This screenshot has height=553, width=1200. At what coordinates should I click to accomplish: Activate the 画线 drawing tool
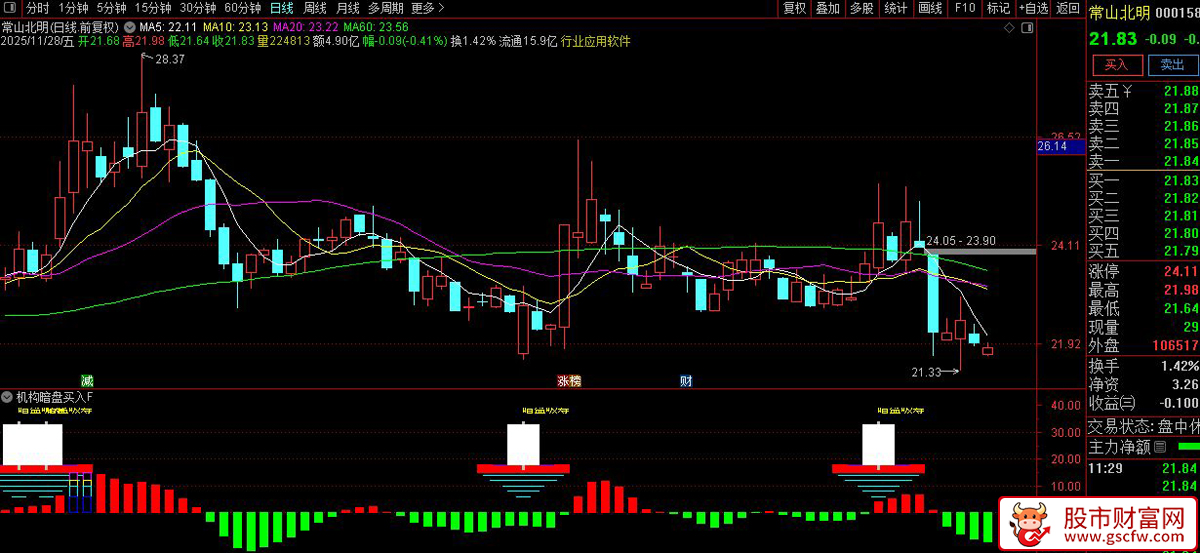tap(930, 8)
